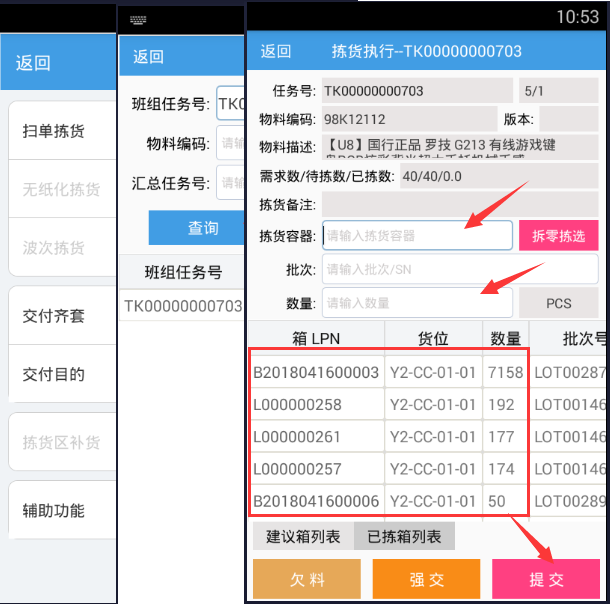The height and width of the screenshot is (604, 610).
Task: Click the 班组任务号 input field
Action: click(230, 104)
